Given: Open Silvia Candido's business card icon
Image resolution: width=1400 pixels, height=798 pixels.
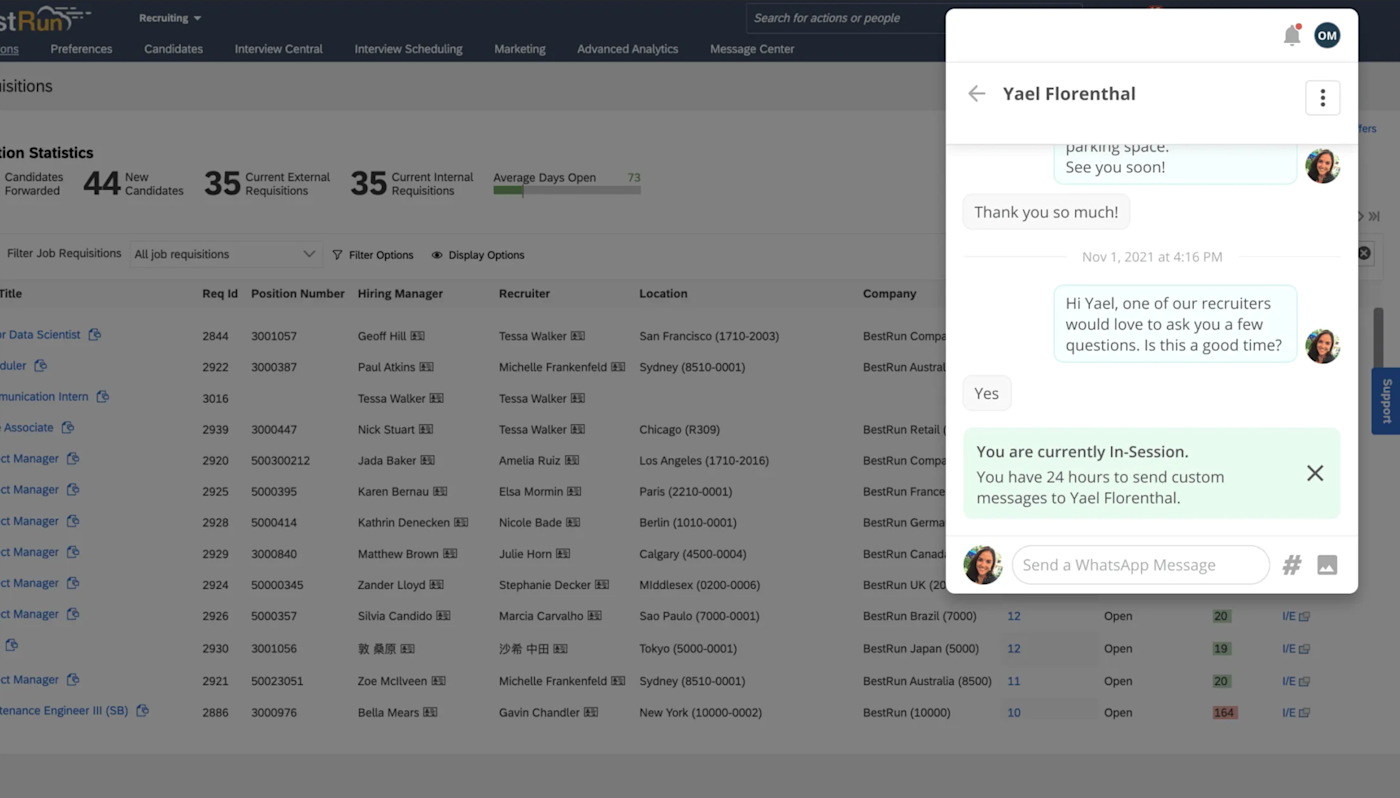Looking at the screenshot, I should coord(443,616).
